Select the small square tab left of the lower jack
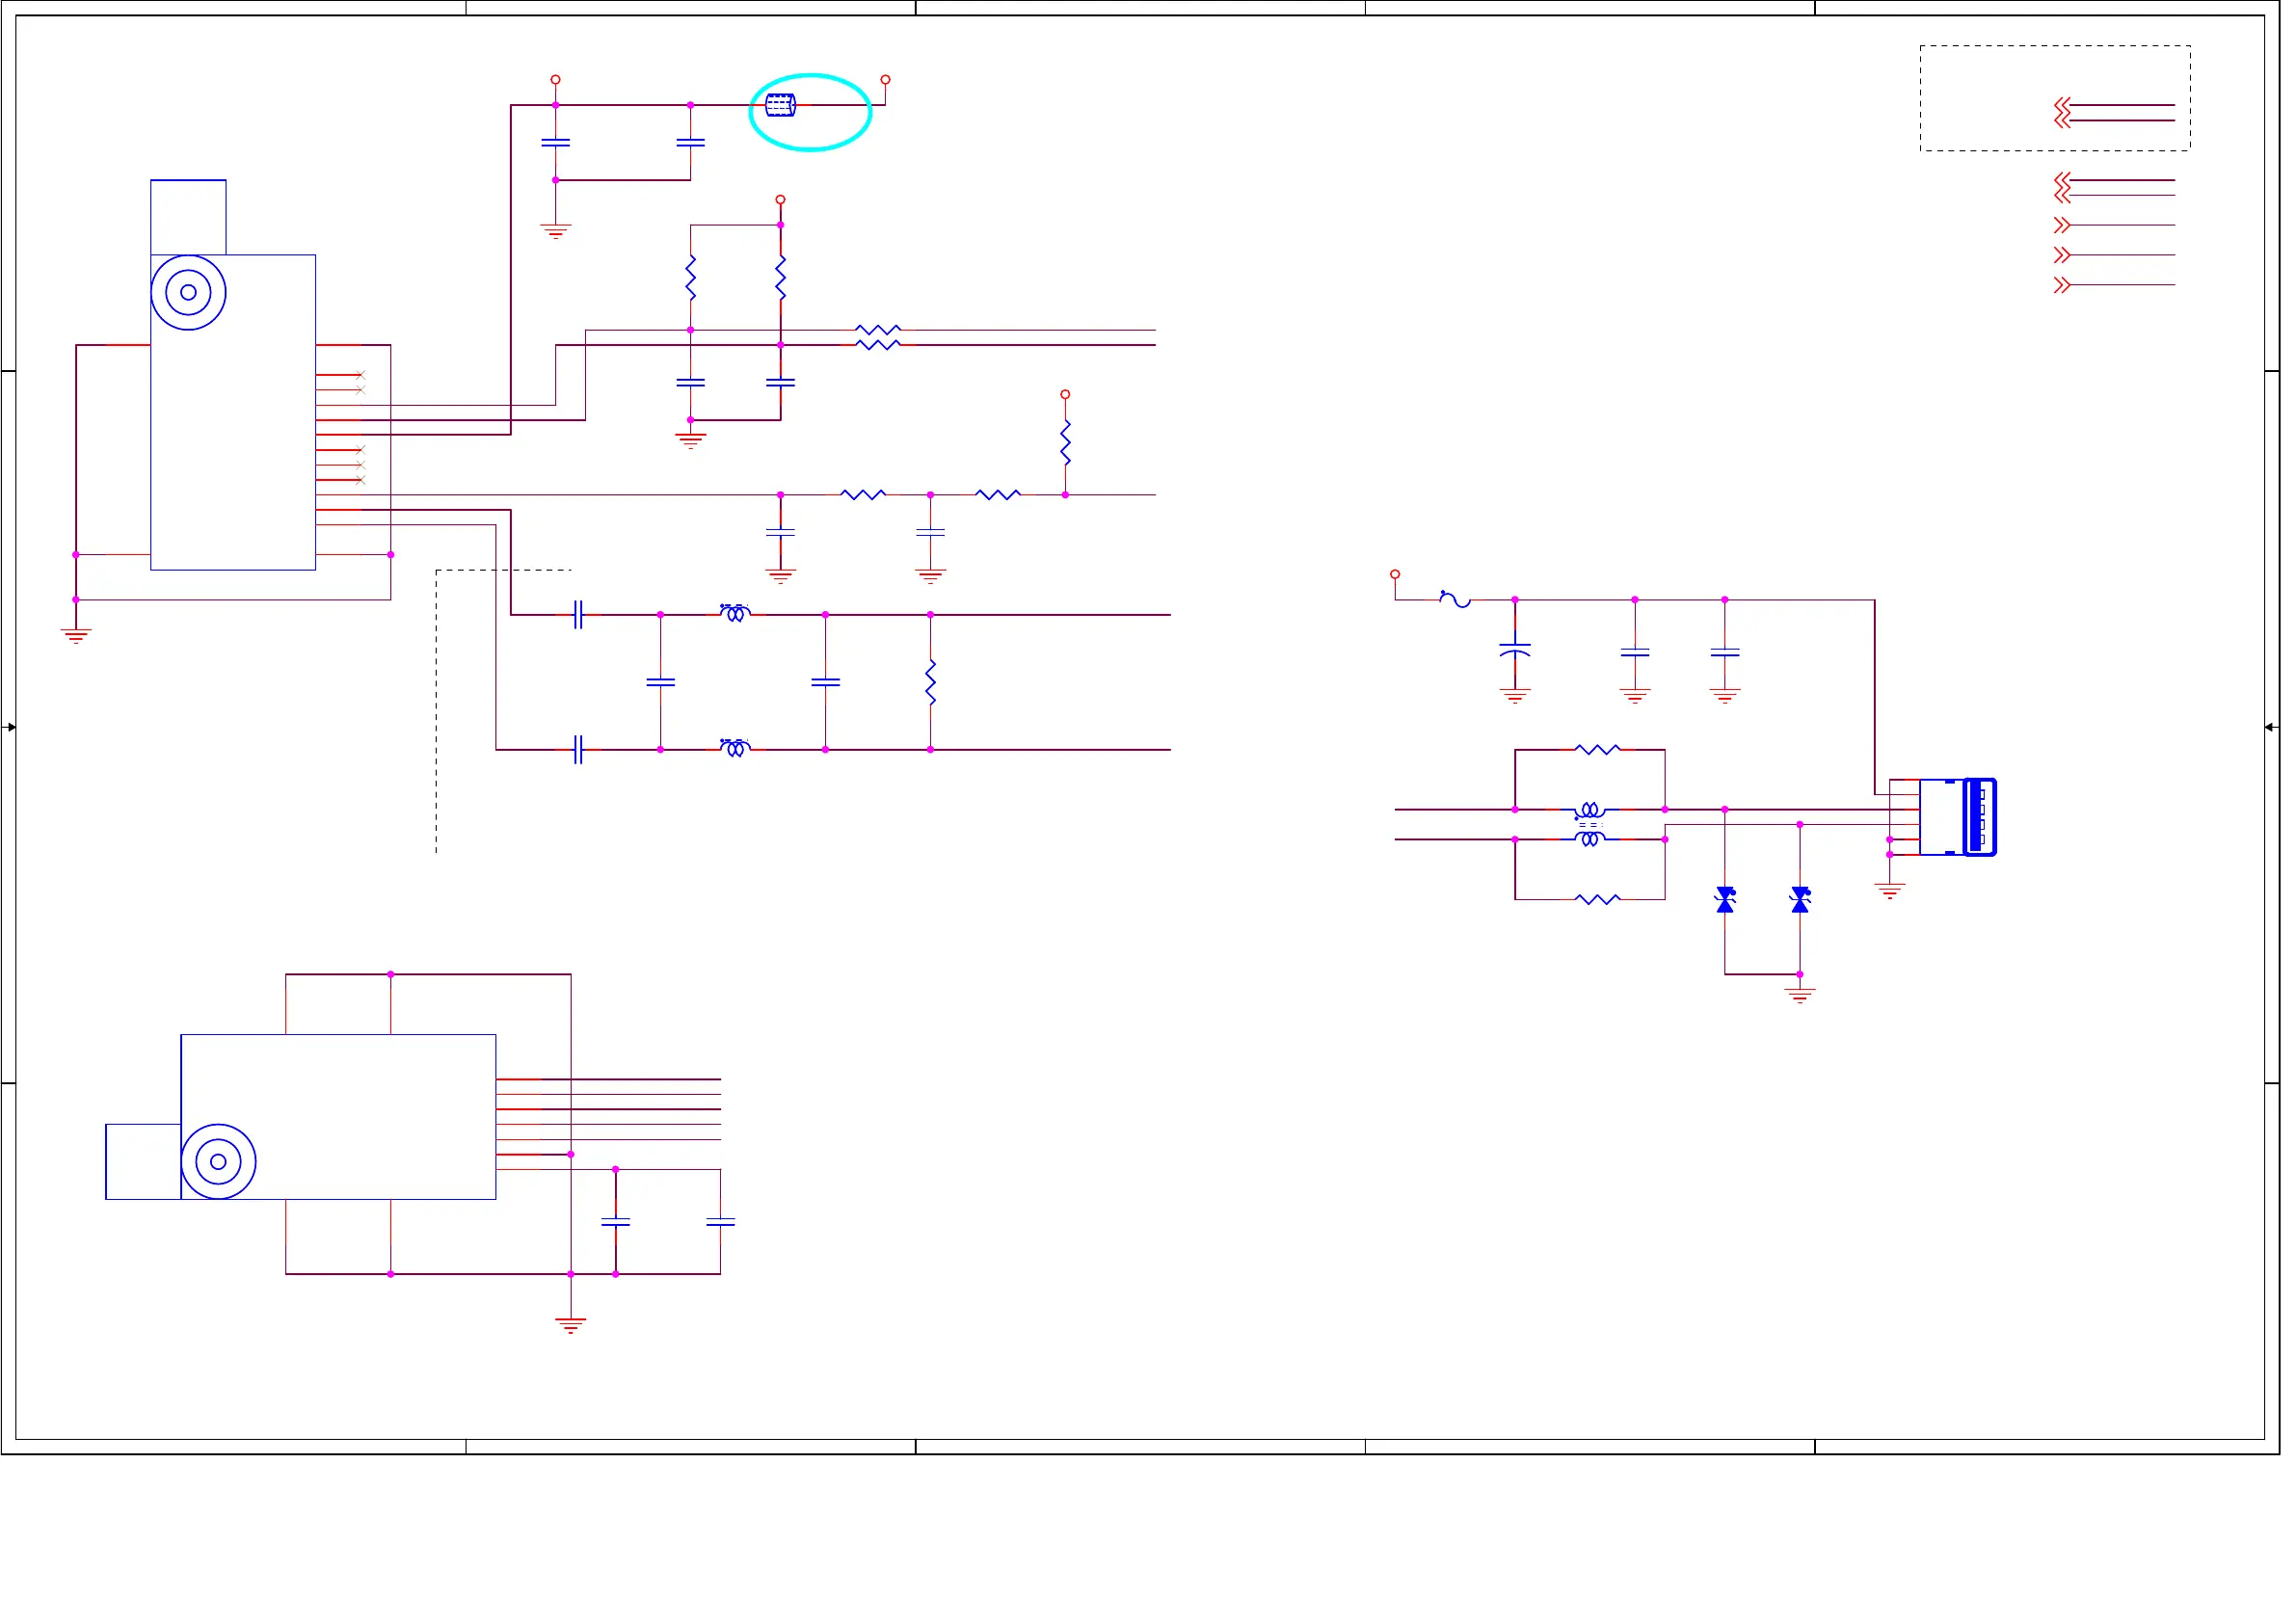This screenshot has height=1623, width=2296. tap(143, 1161)
